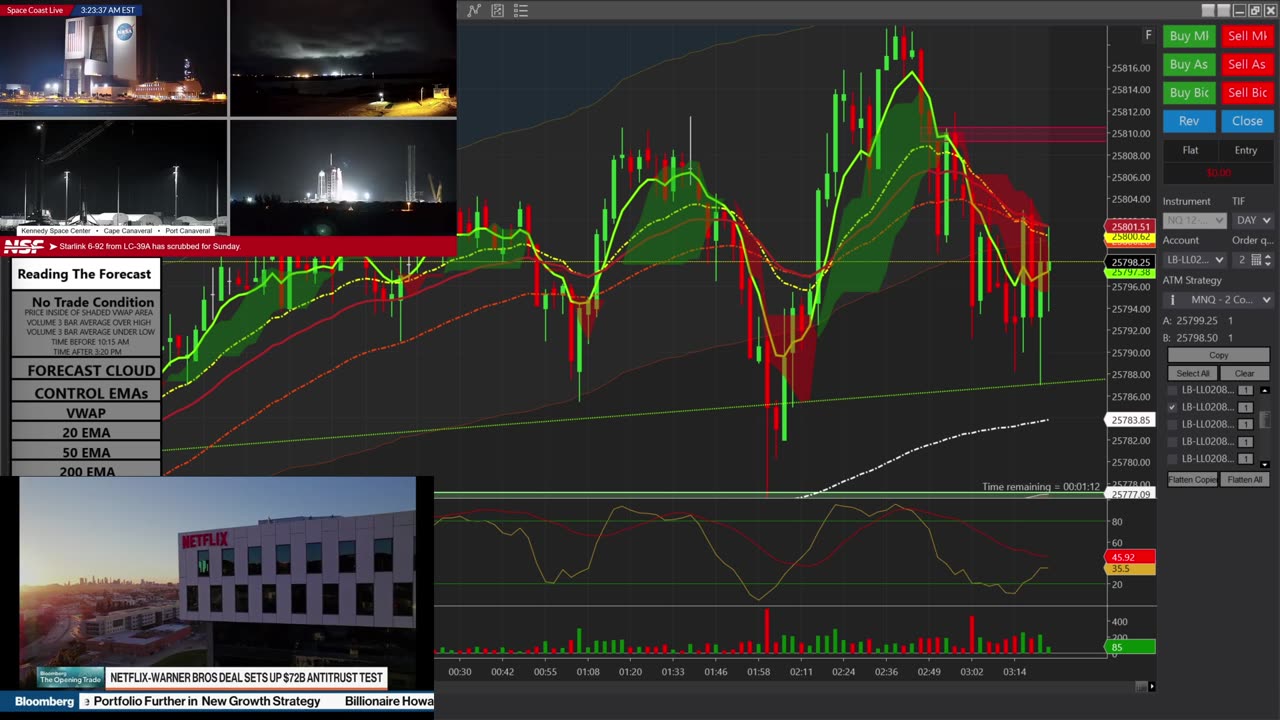Click the chart horizontal scroll arrow at bottom right
The image size is (1280, 720).
point(1152,686)
